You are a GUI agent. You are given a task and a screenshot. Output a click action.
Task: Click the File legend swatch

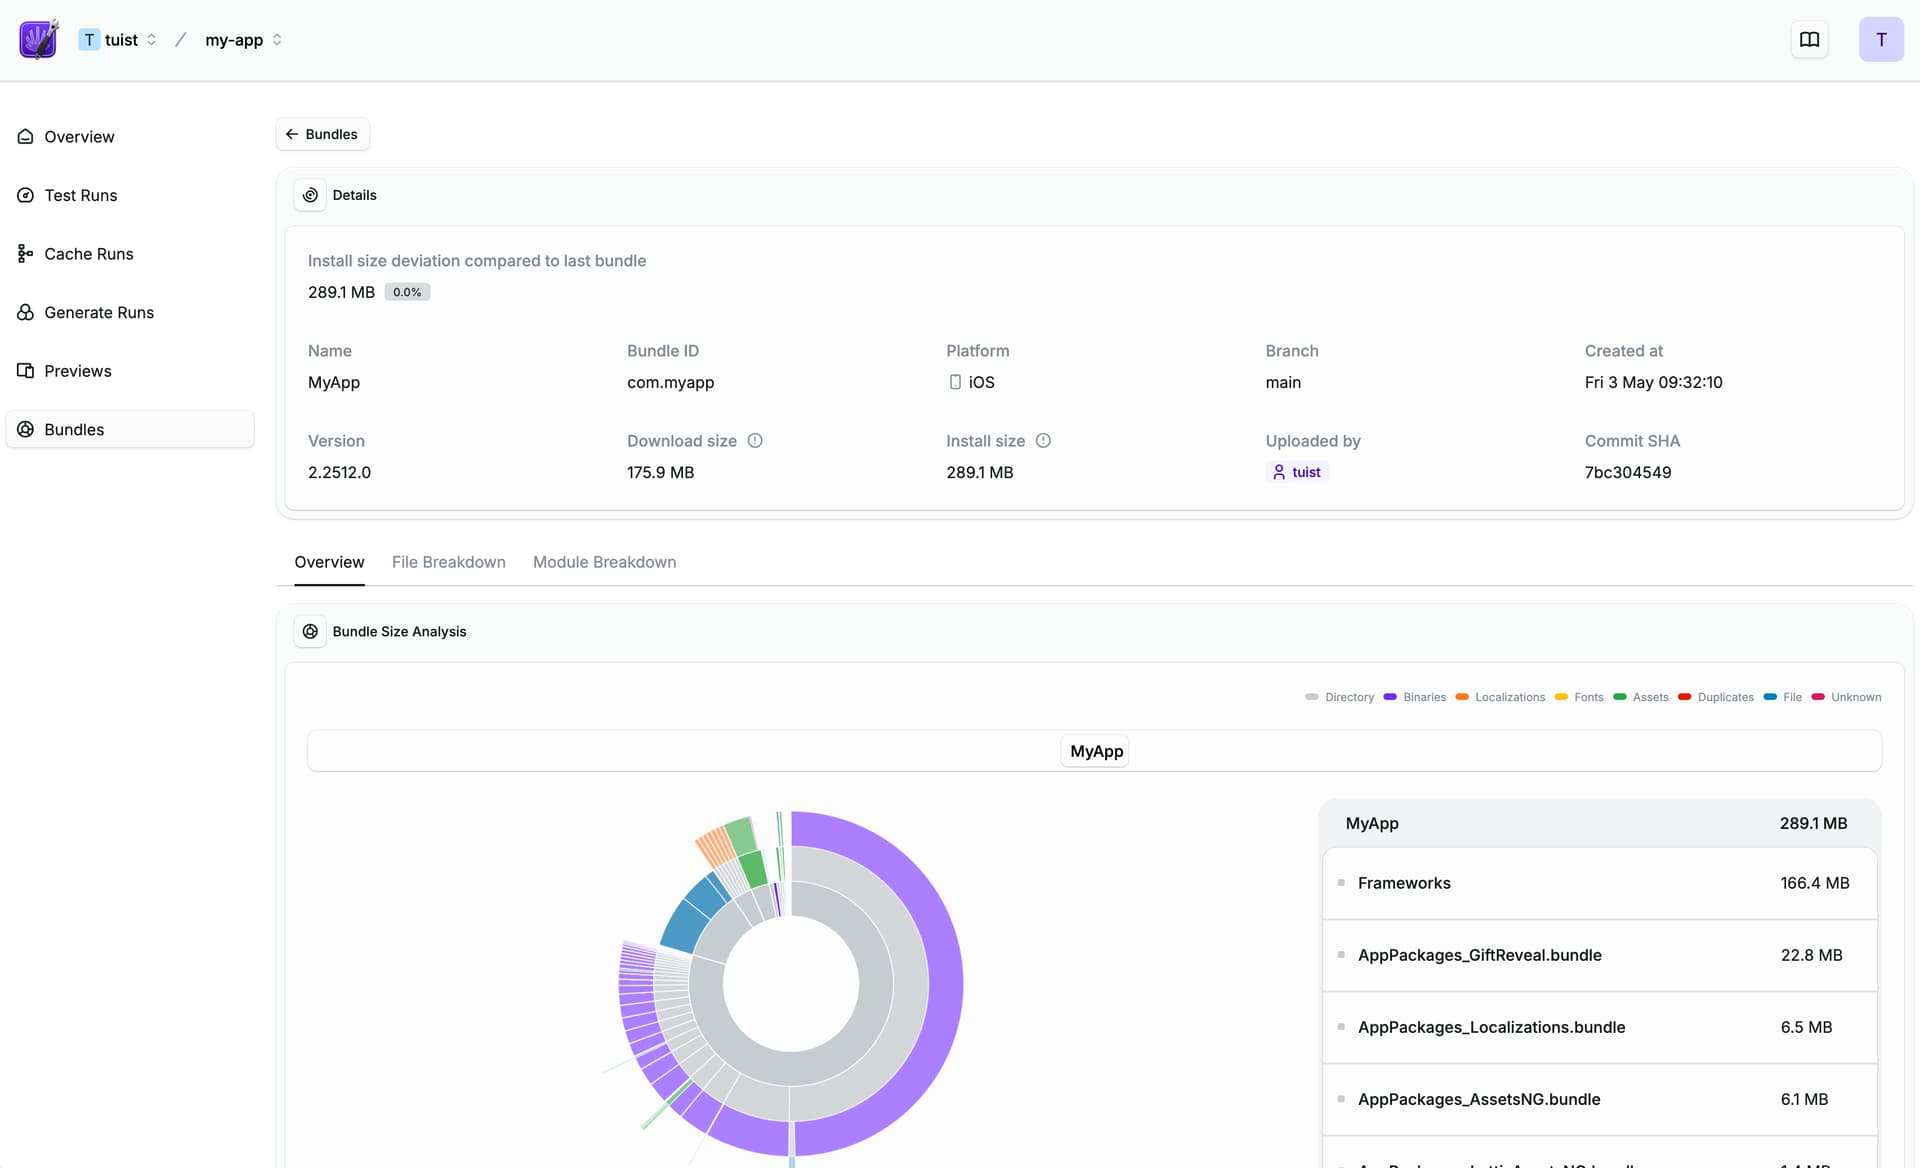click(1770, 697)
